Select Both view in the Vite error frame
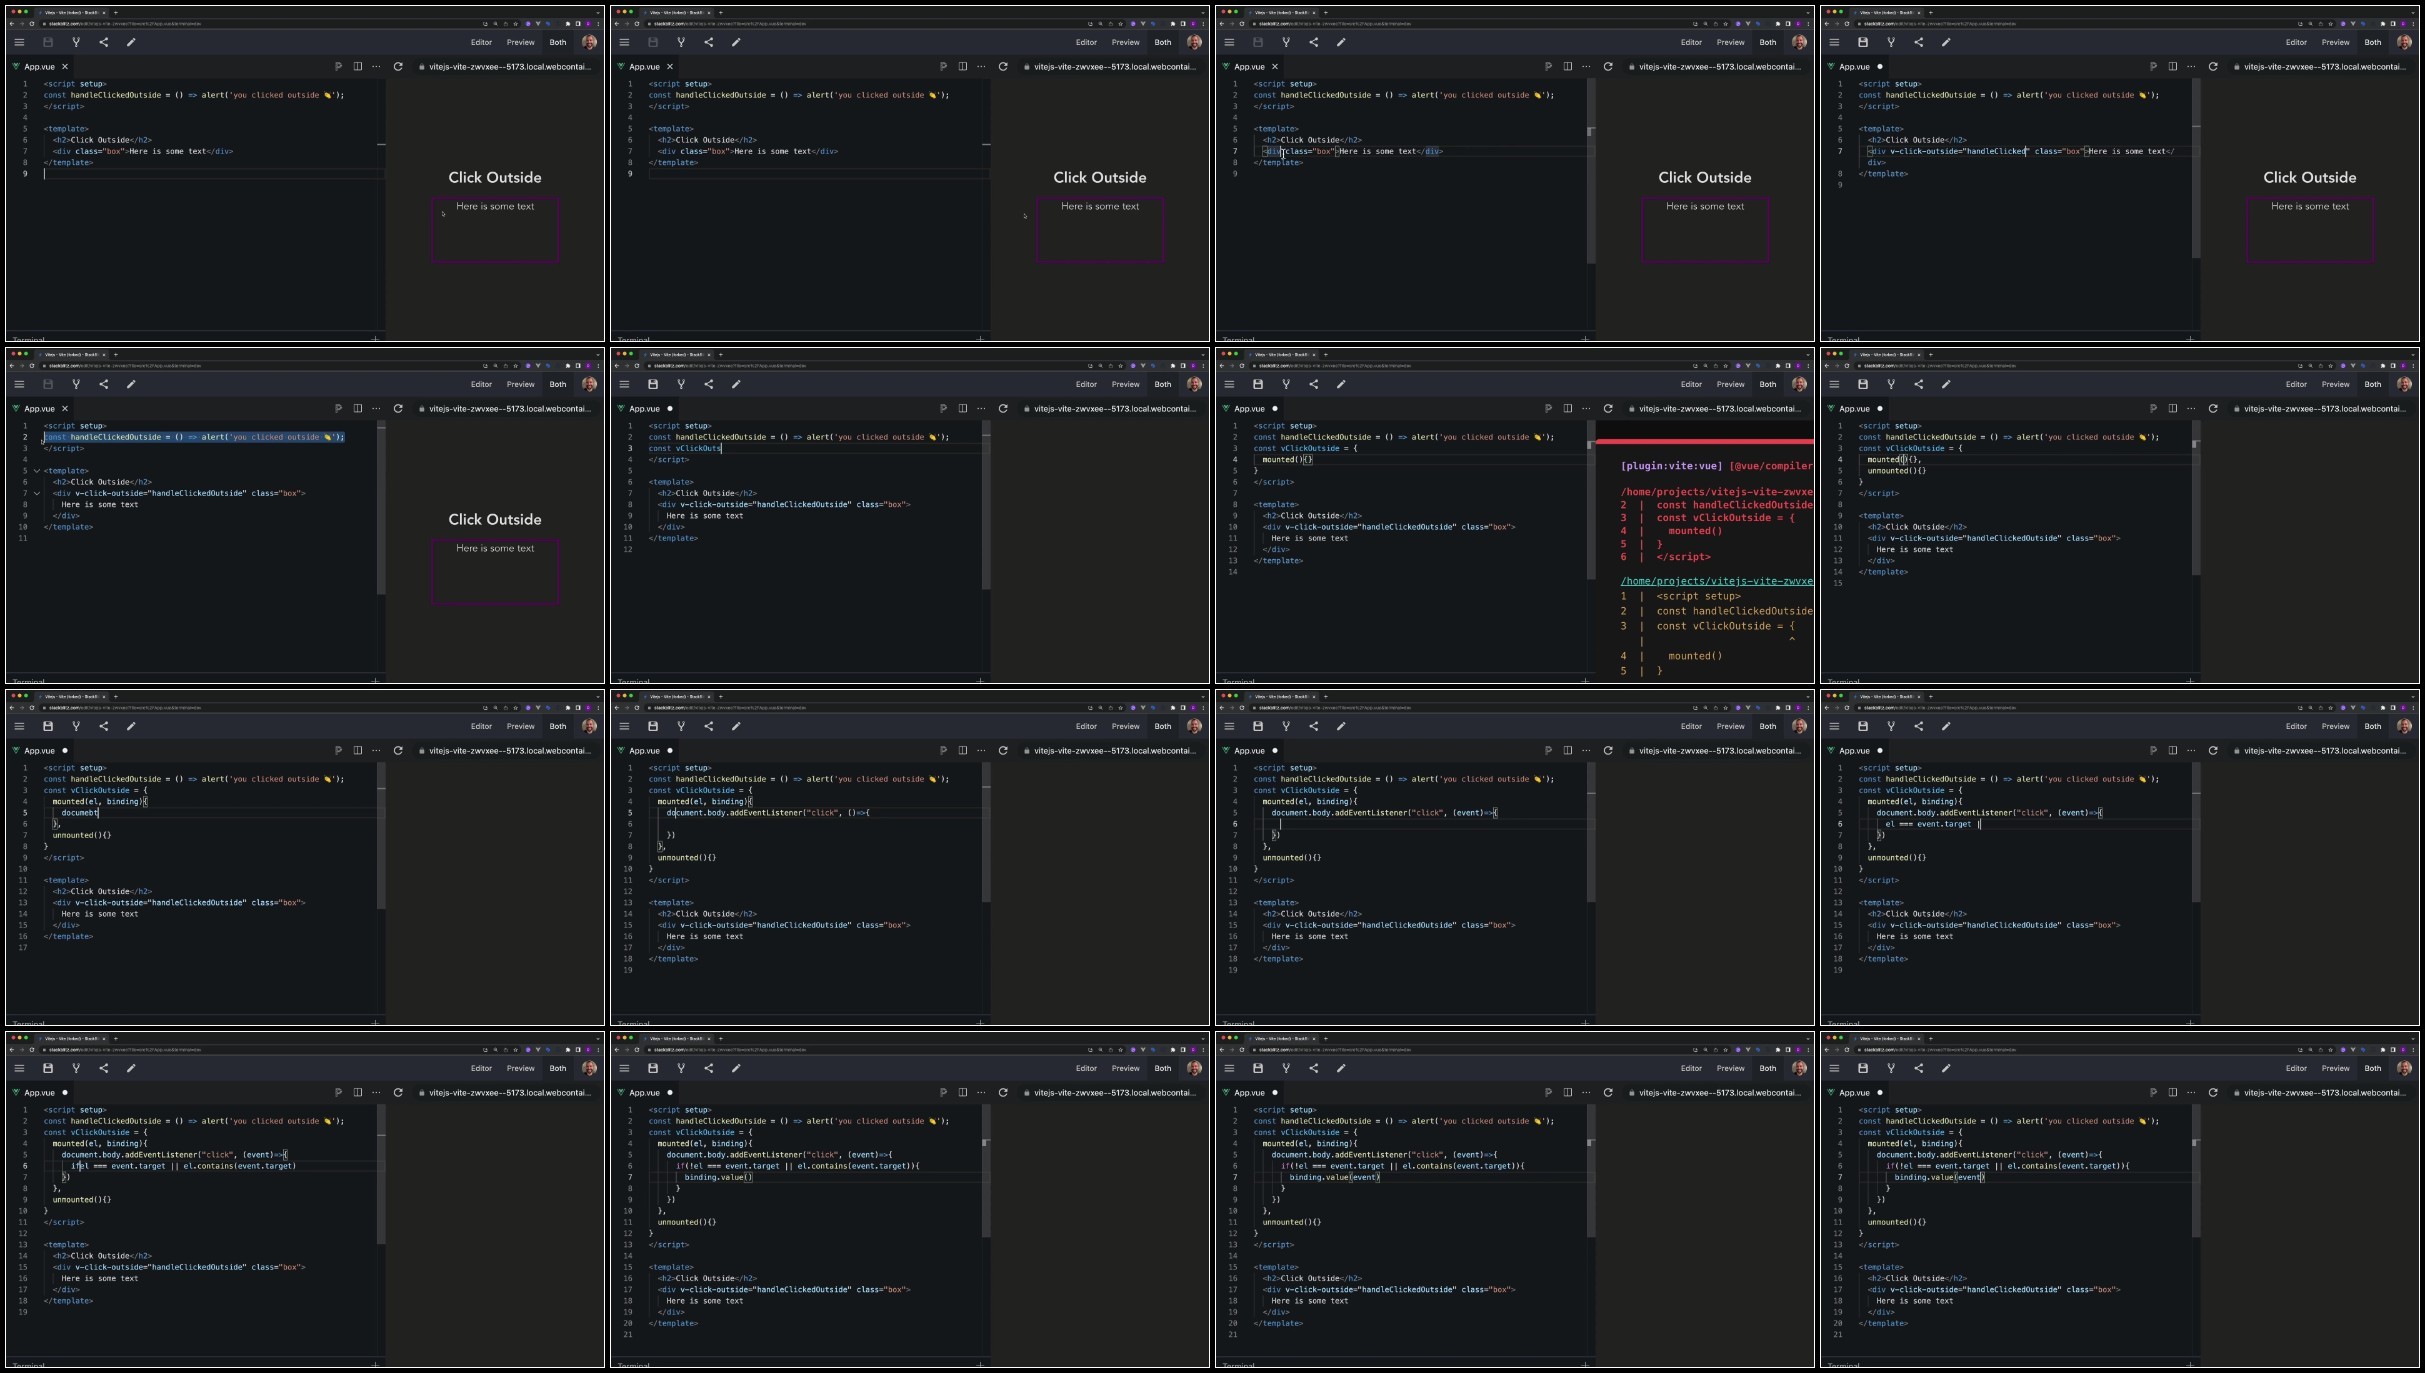Image resolution: width=2425 pixels, height=1373 pixels. (x=1768, y=384)
